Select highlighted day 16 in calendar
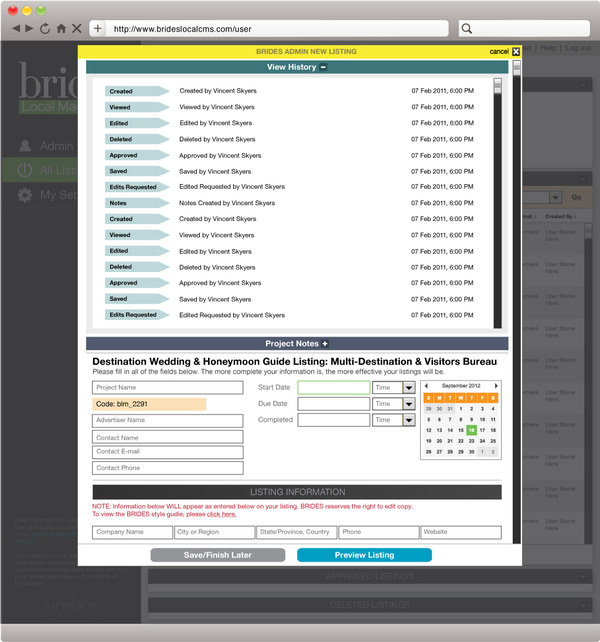This screenshot has width=600, height=642. pyautogui.click(x=471, y=430)
